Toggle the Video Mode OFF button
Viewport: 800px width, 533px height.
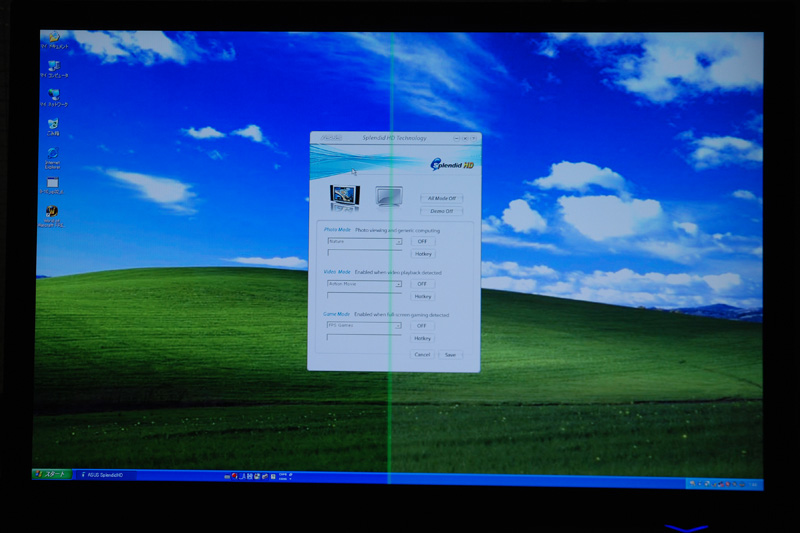422,284
